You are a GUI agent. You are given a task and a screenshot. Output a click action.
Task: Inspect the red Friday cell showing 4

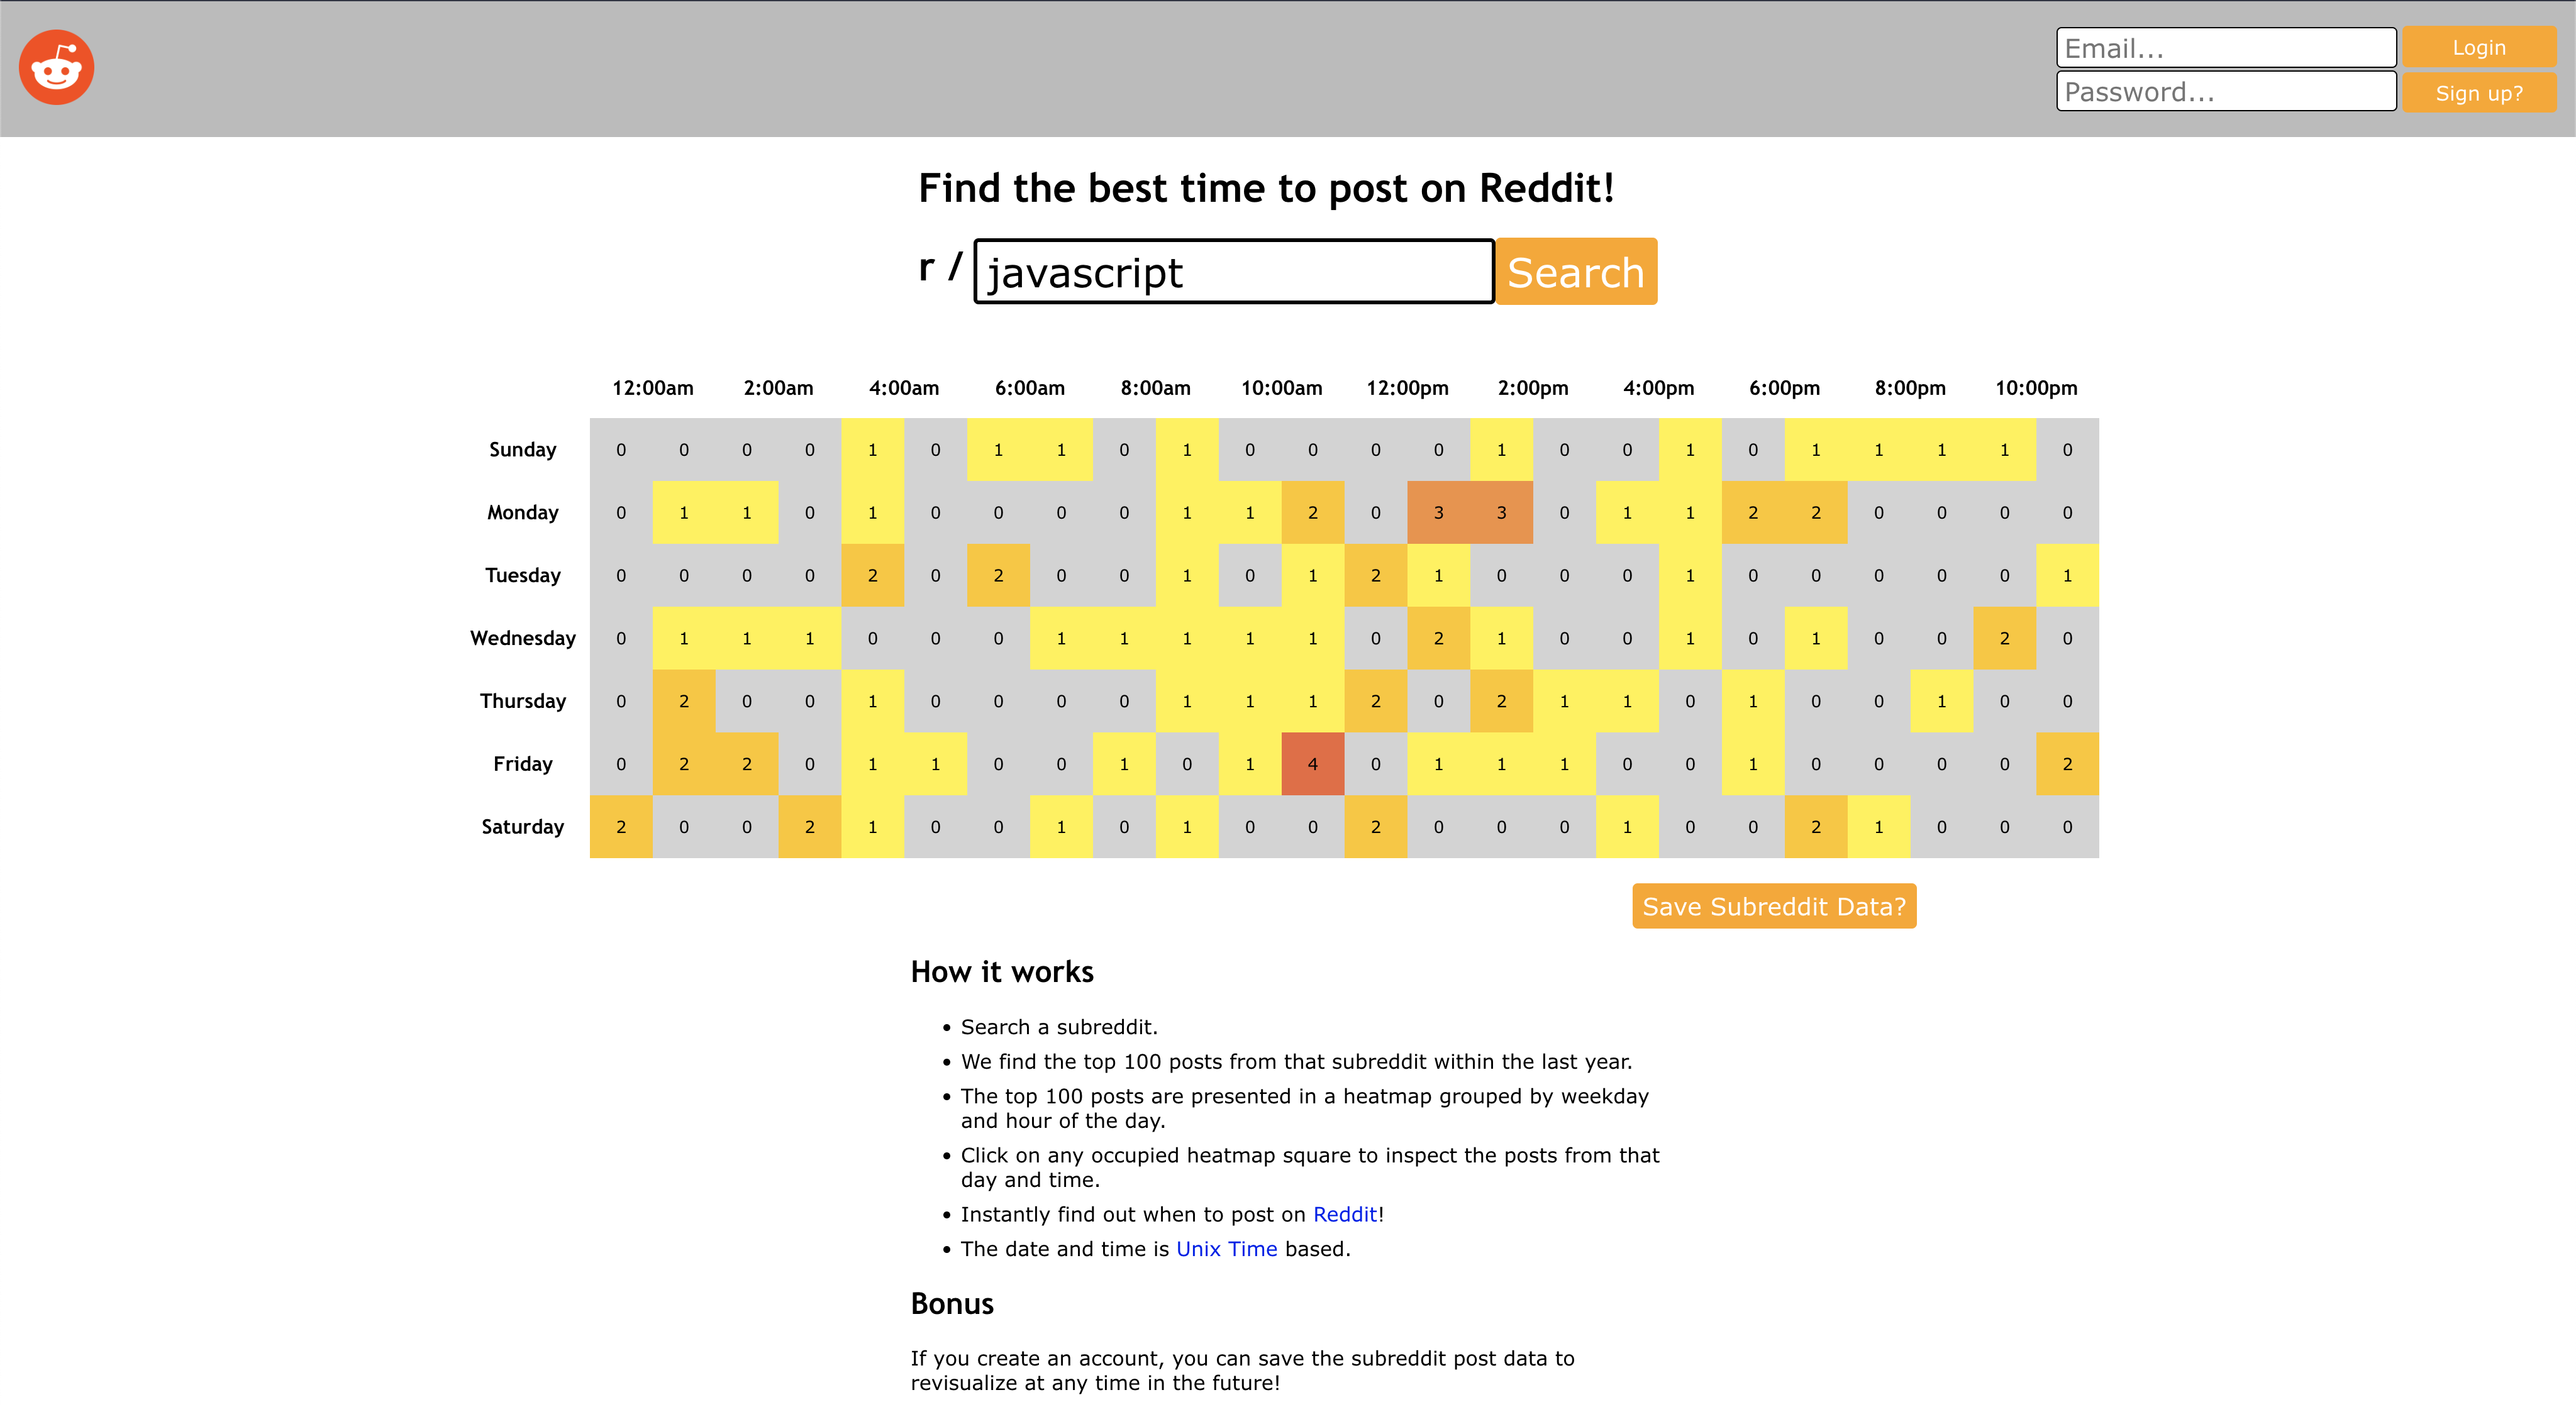click(1312, 764)
